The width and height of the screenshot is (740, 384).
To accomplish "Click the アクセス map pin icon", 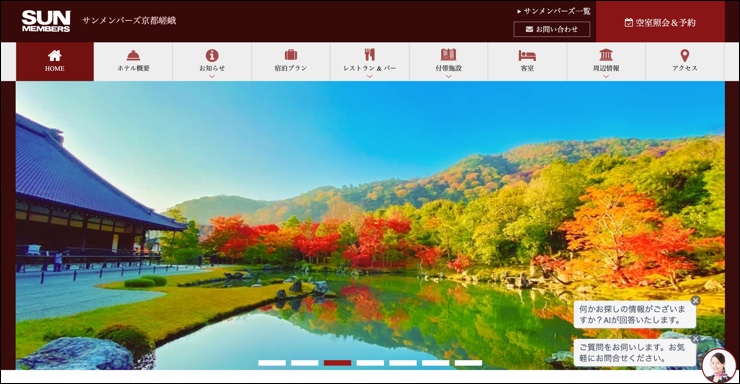I will (x=685, y=55).
